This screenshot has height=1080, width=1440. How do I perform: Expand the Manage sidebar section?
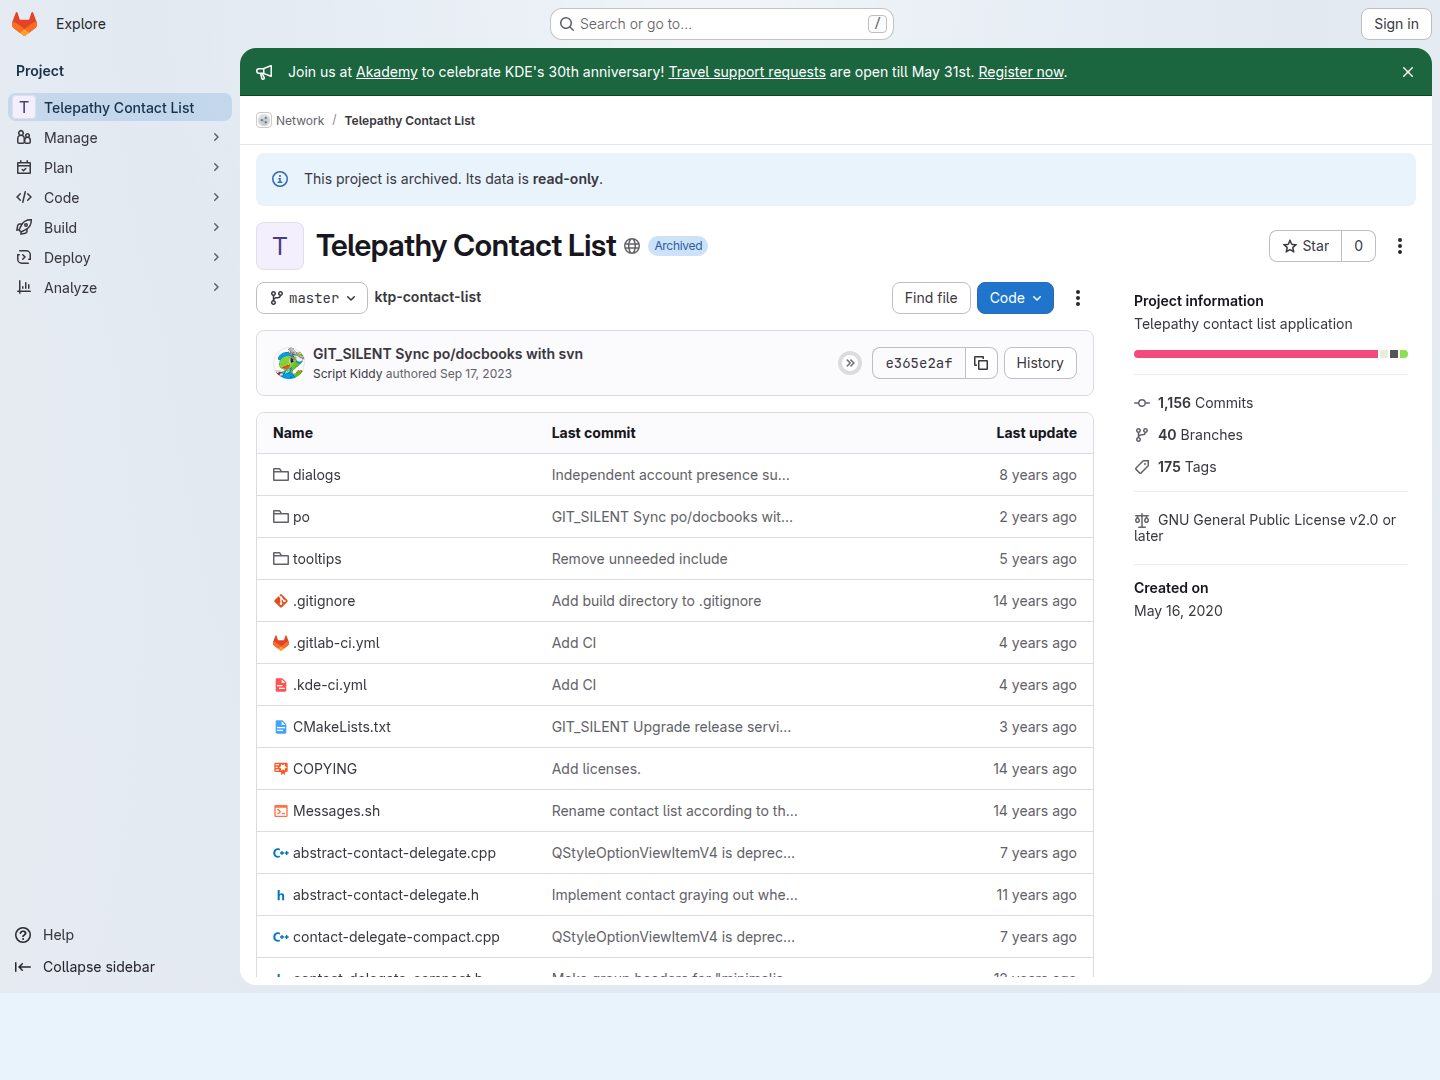tap(120, 138)
